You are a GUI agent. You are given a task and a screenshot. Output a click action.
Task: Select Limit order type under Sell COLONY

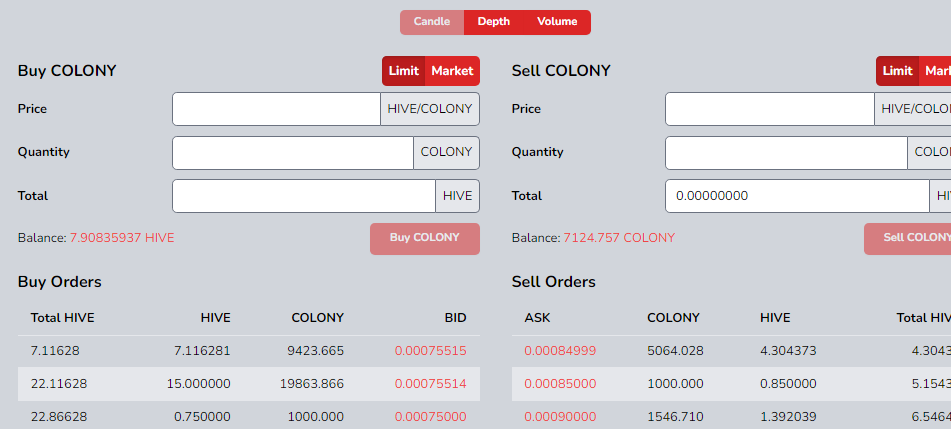click(x=898, y=71)
